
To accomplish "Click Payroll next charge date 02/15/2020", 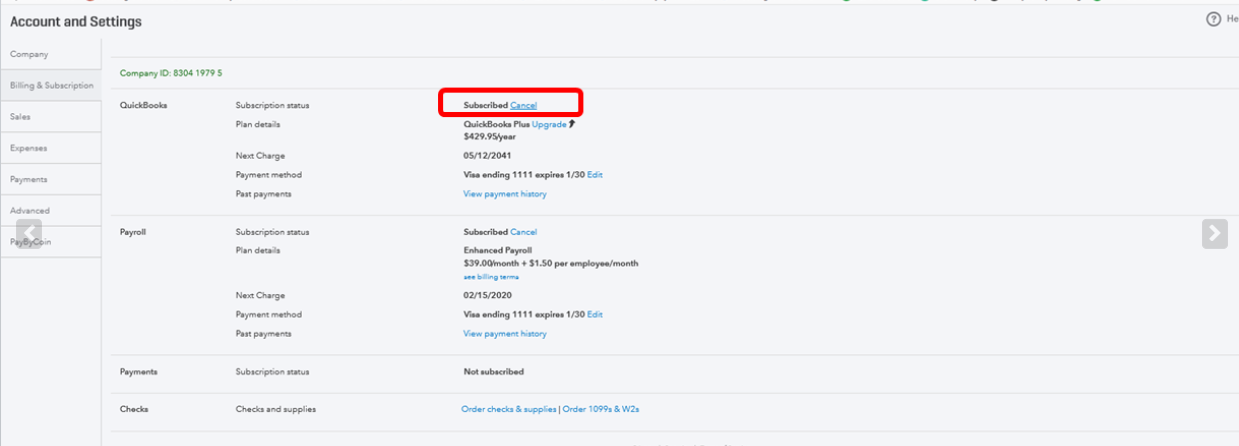I will point(487,295).
